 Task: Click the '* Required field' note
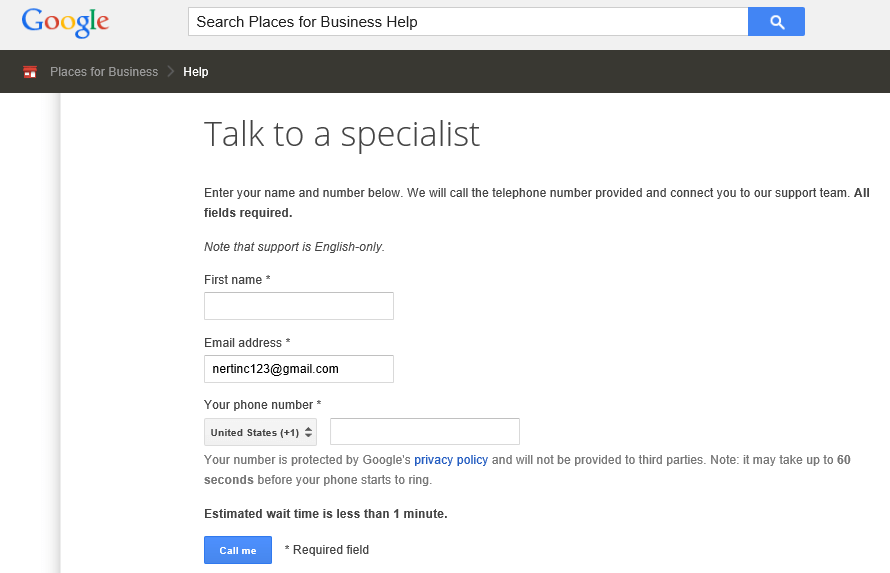coord(327,550)
